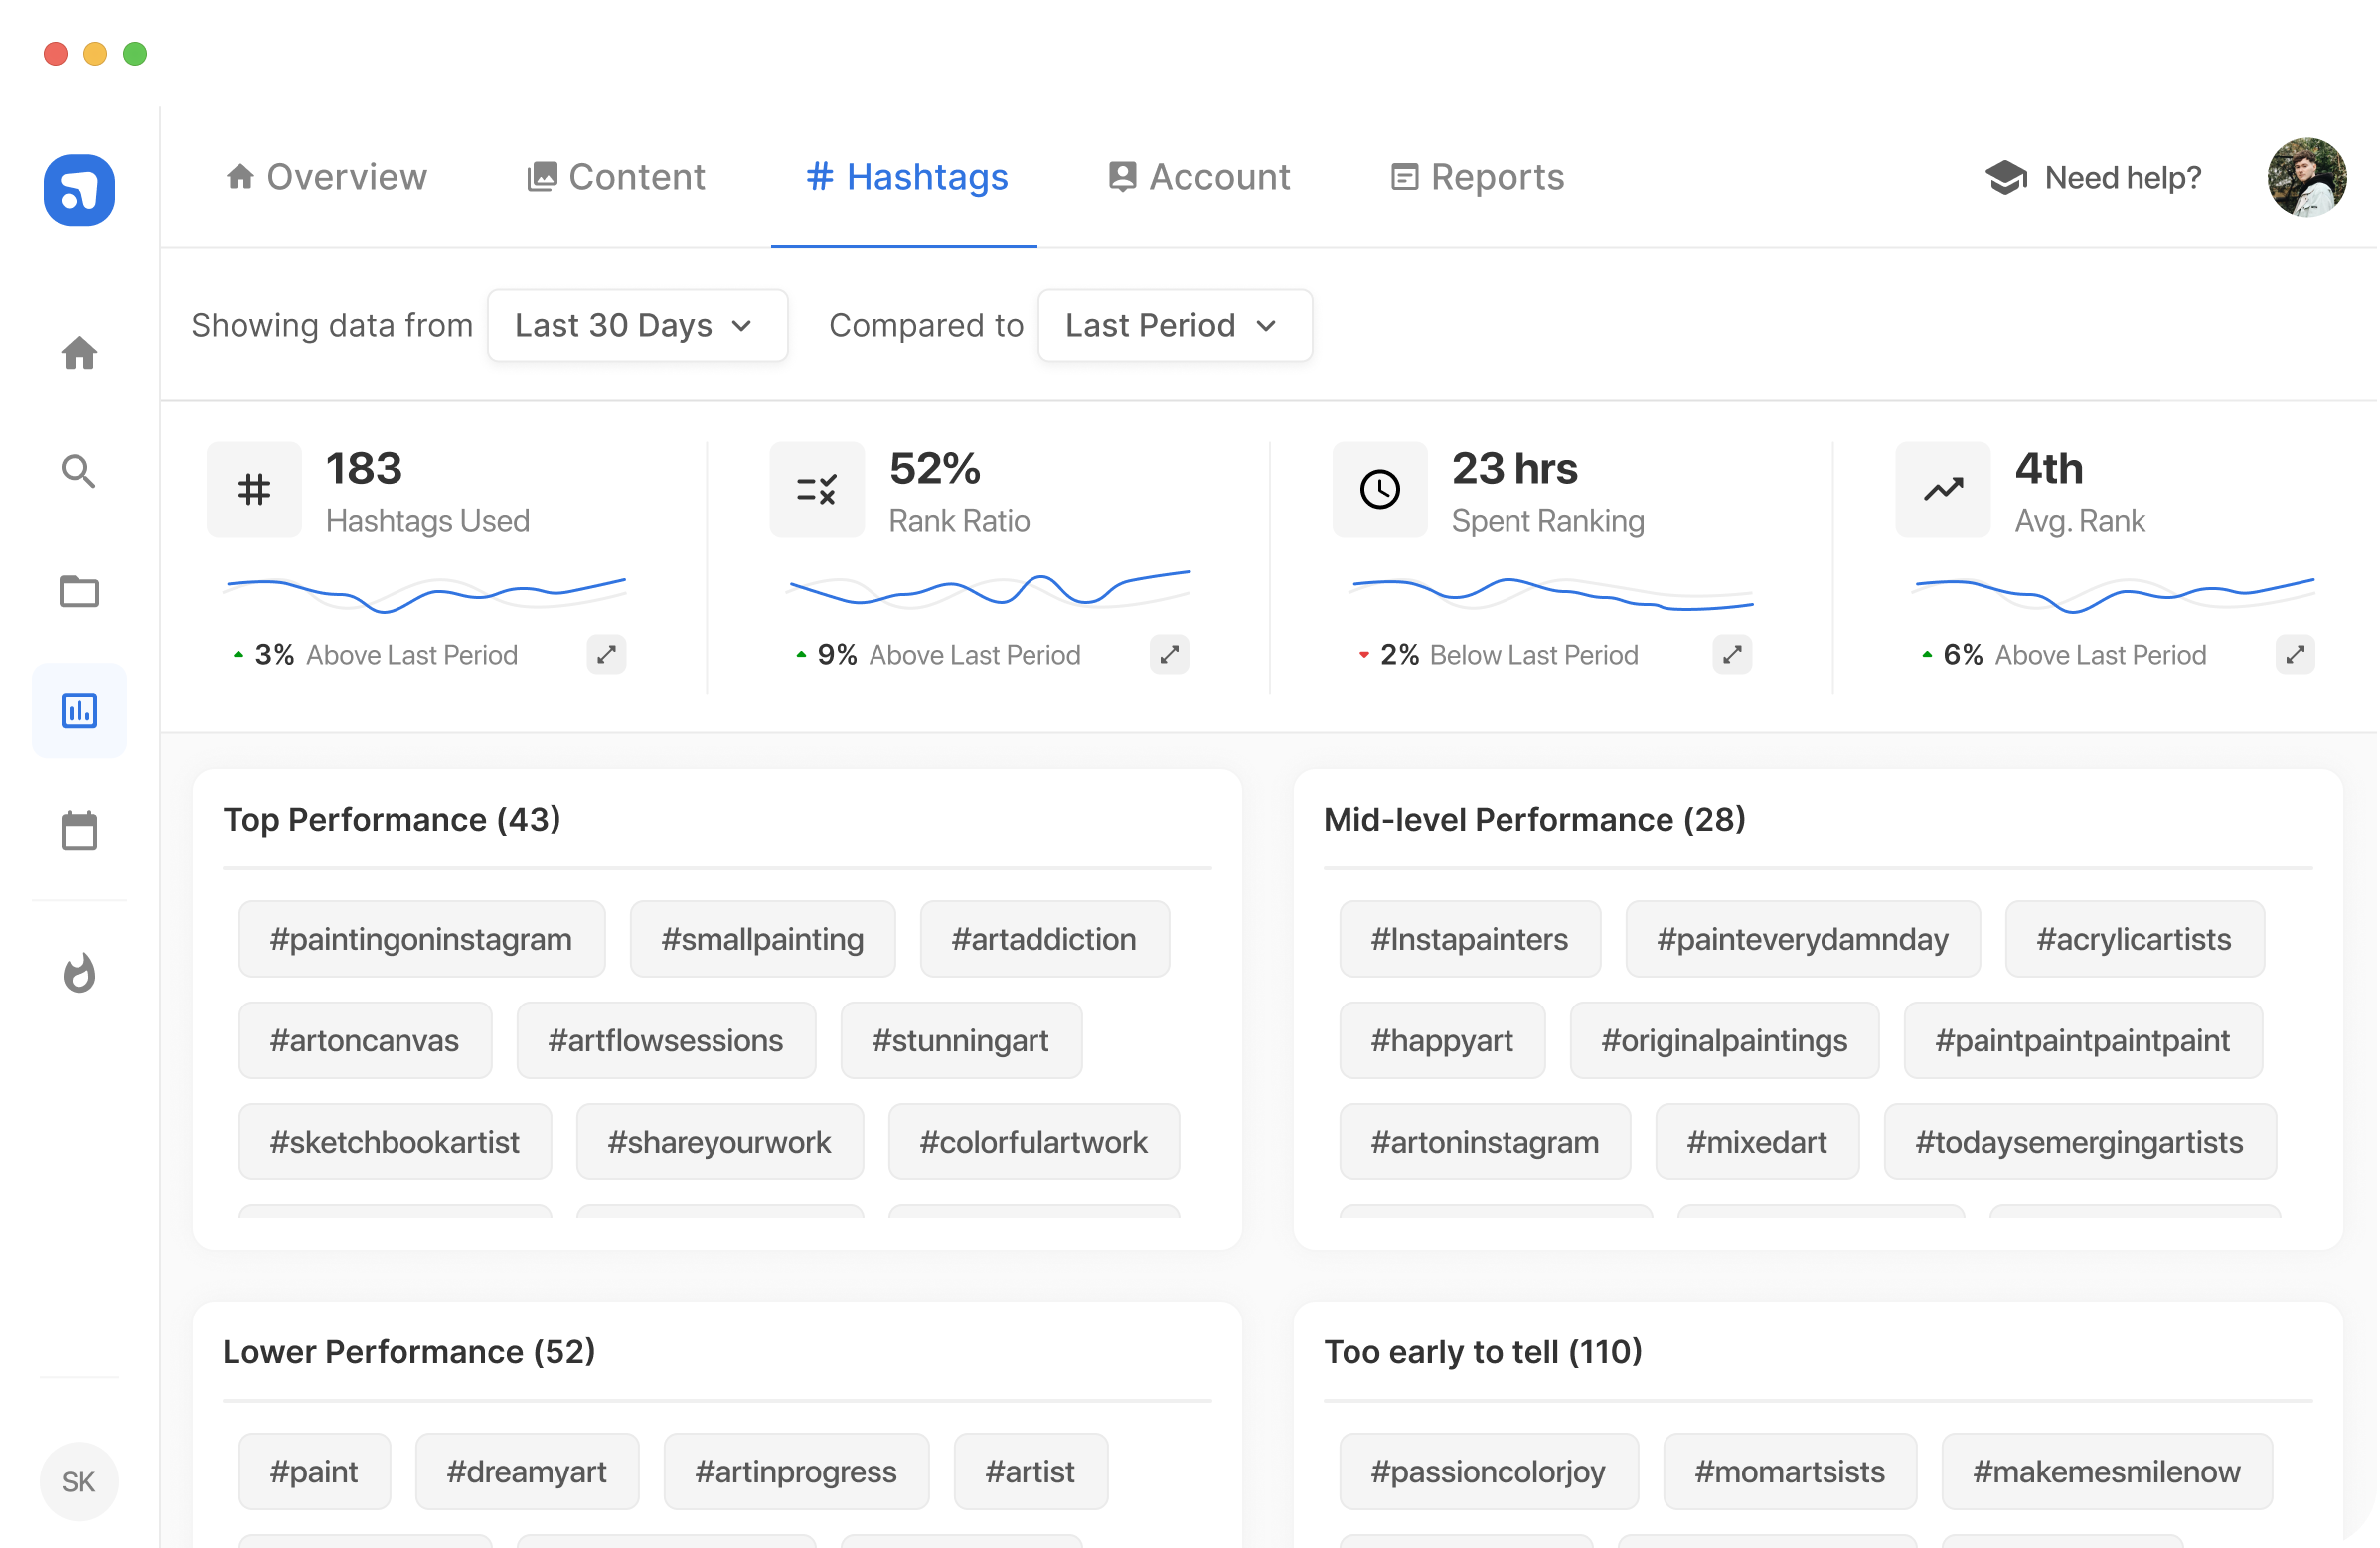
Task: Click the Spent Ranking sparkline chart
Action: point(1552,592)
